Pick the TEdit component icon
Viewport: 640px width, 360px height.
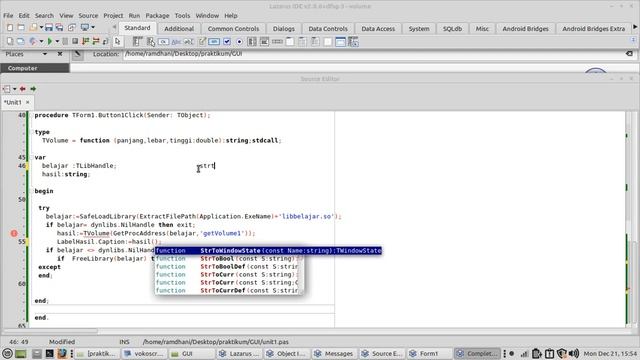189,41
